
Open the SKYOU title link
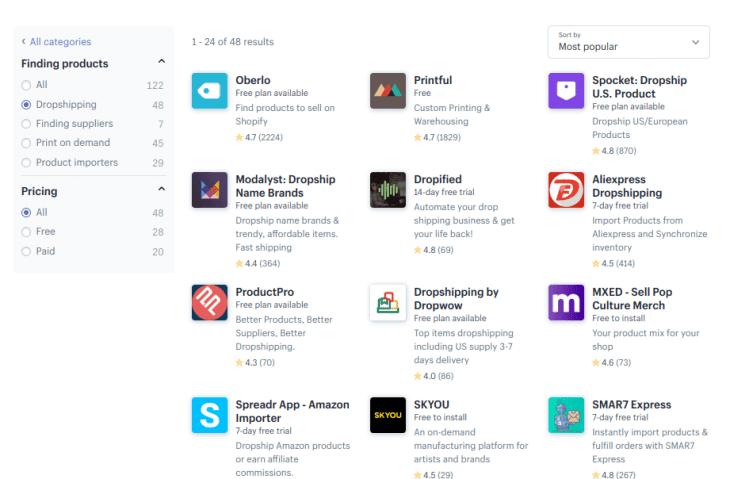point(432,405)
